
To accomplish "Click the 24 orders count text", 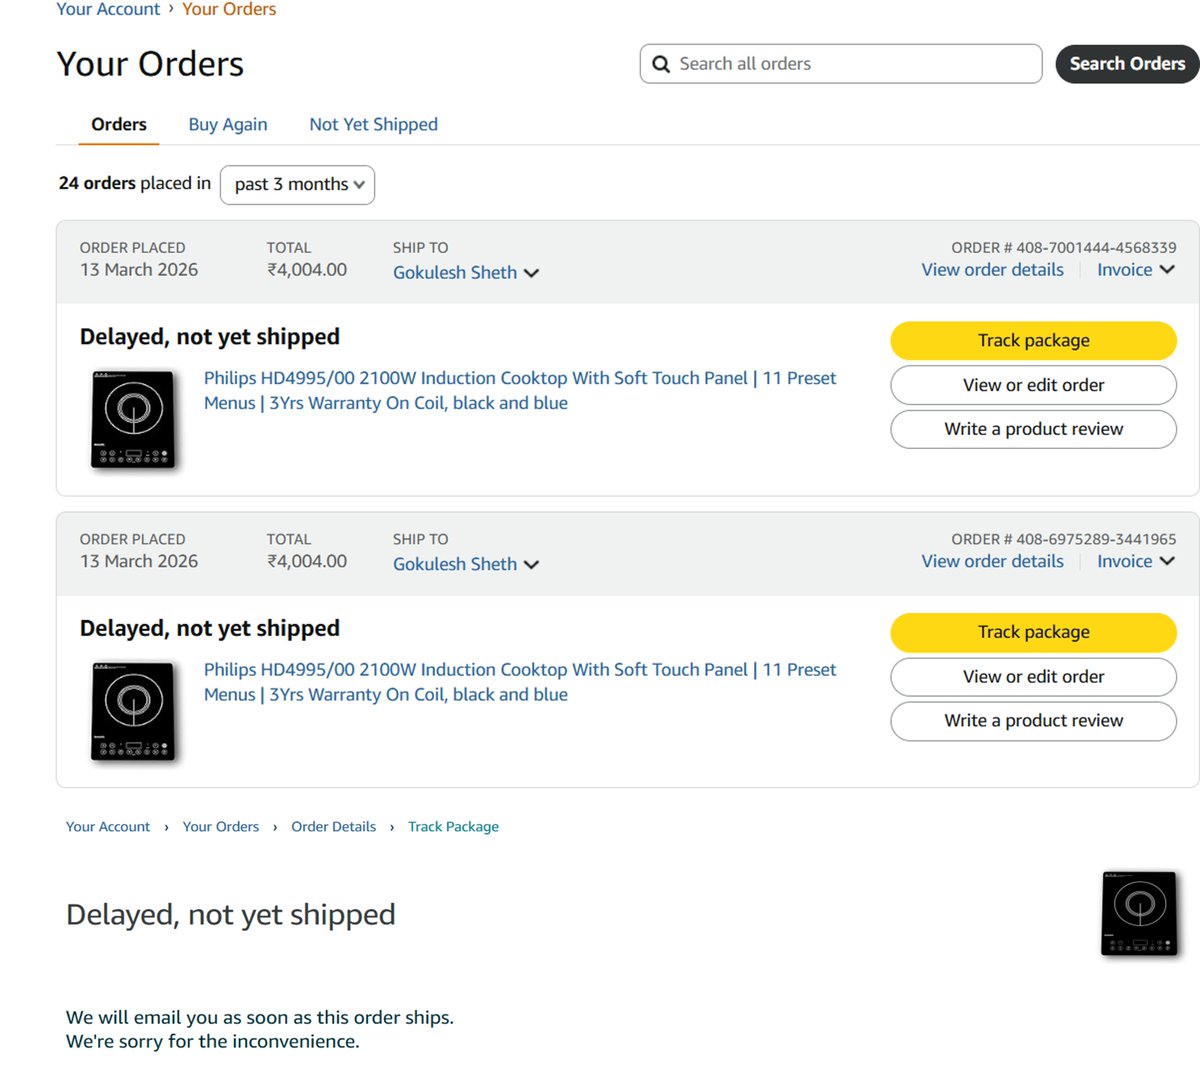I will pos(97,183).
